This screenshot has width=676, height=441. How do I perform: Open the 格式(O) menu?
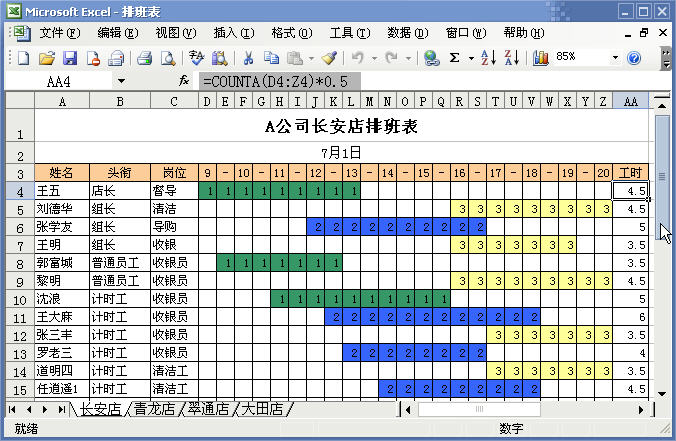click(x=291, y=33)
